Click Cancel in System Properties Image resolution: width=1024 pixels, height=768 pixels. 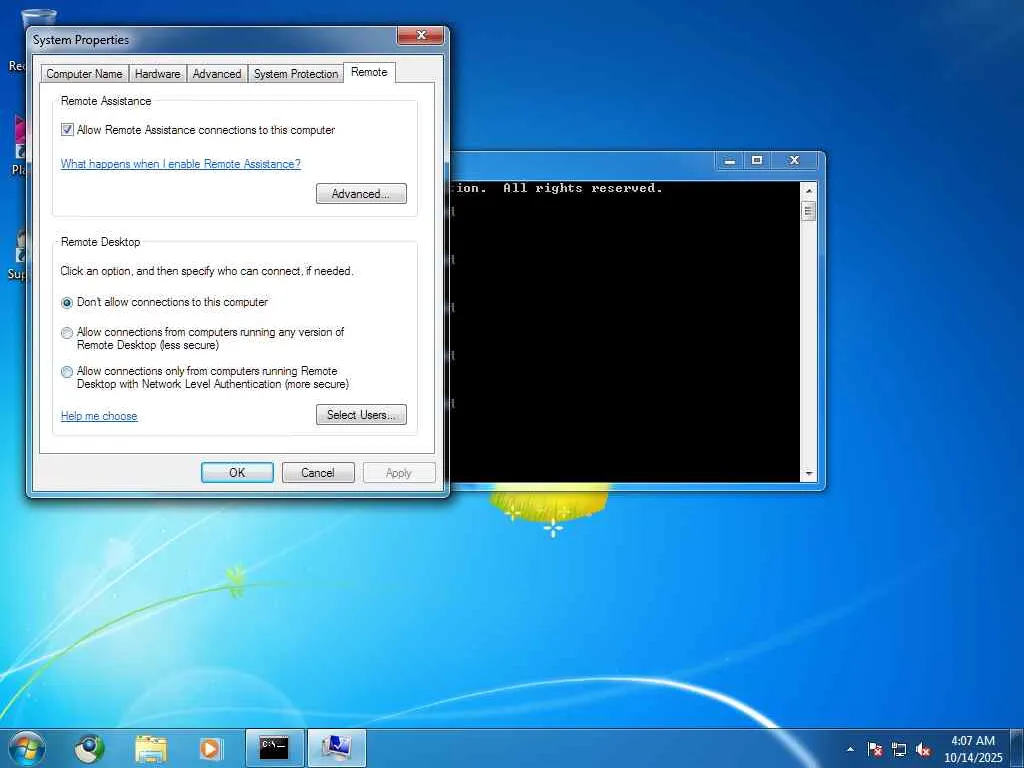tap(318, 472)
